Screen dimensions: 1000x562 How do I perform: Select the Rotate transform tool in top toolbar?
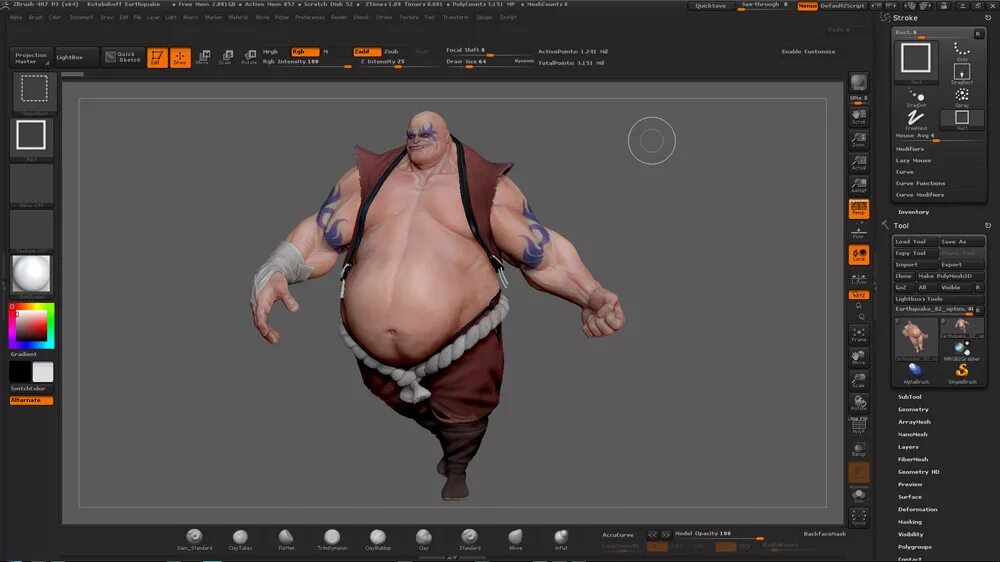[x=249, y=57]
